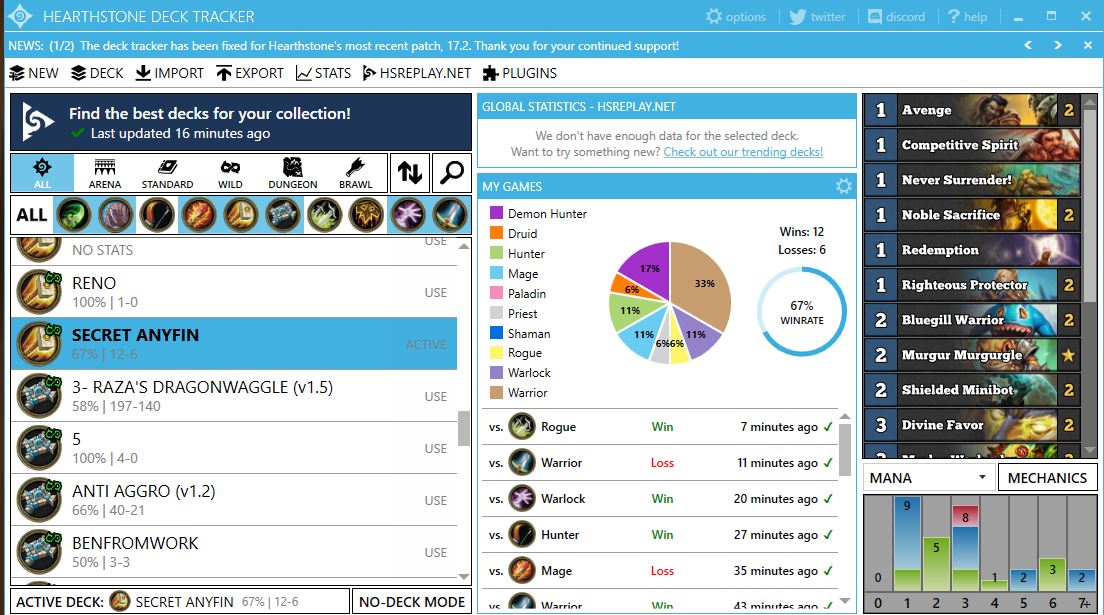Click the 33% Warrior pie slice
Image resolution: width=1104 pixels, height=615 pixels.
click(x=701, y=285)
